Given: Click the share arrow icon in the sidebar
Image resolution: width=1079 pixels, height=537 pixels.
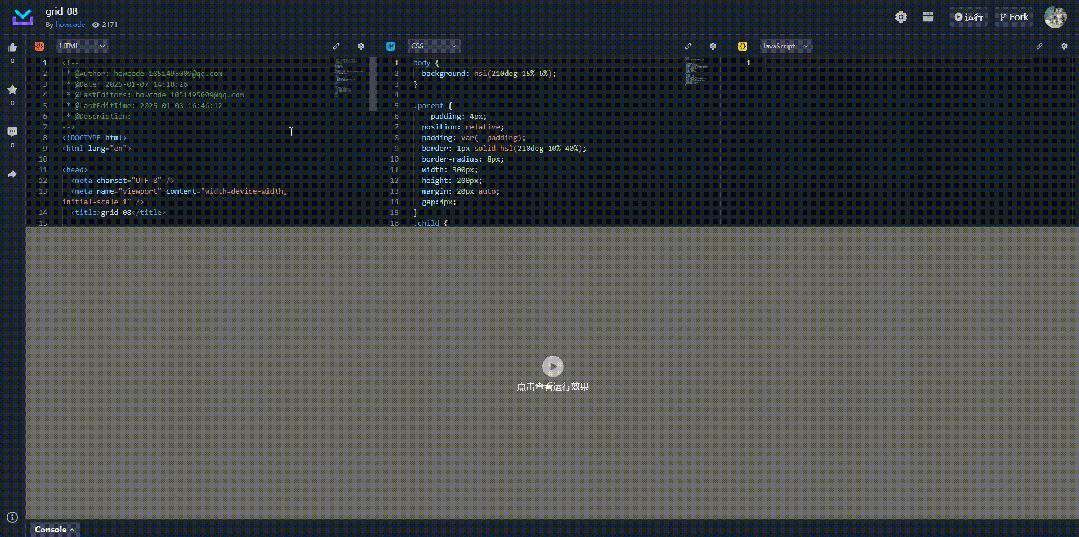Looking at the screenshot, I should click(x=12, y=174).
